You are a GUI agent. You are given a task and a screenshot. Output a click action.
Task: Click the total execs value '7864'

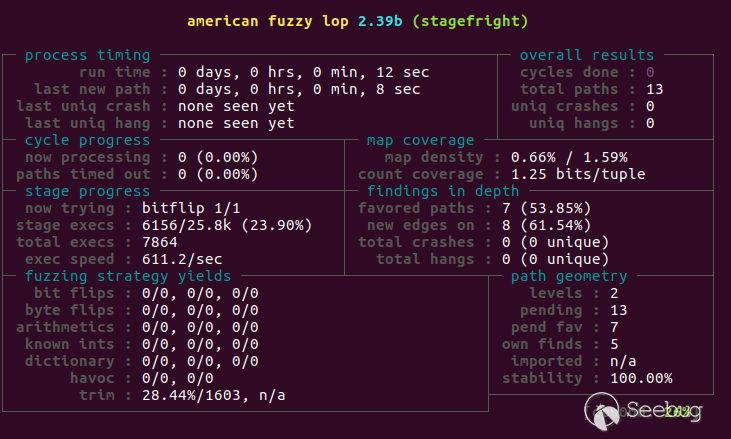[159, 242]
